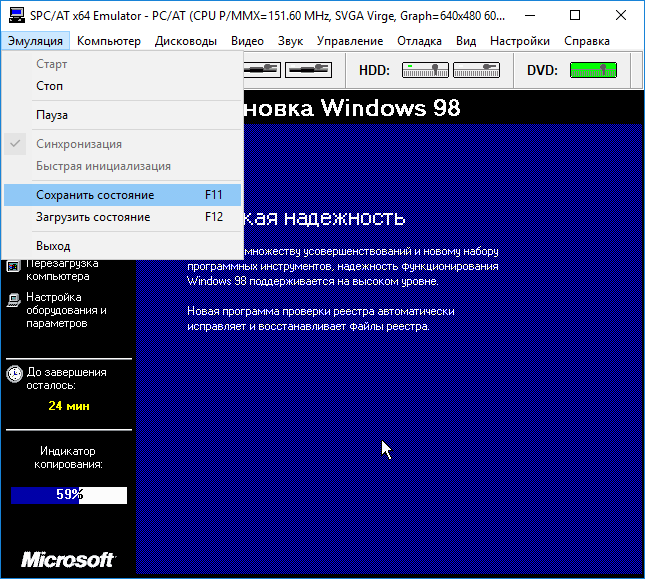Click the green DVD drive indicator
The width and height of the screenshot is (645, 579).
pyautogui.click(x=593, y=70)
